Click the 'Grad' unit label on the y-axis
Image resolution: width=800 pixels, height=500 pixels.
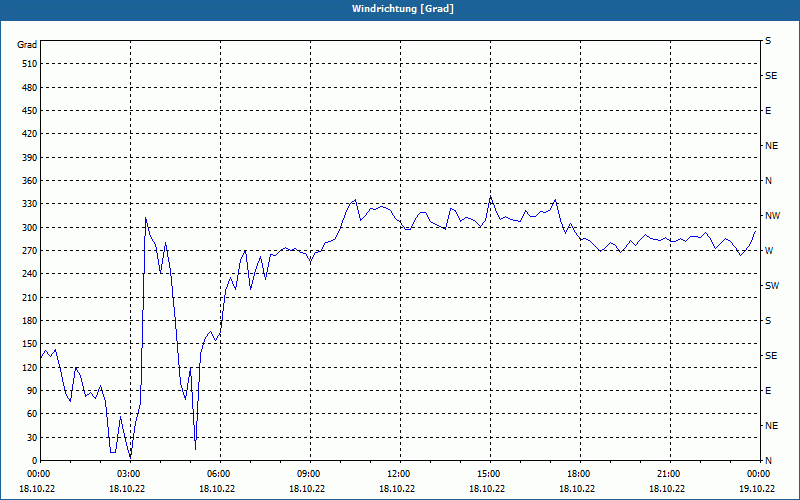click(x=27, y=45)
